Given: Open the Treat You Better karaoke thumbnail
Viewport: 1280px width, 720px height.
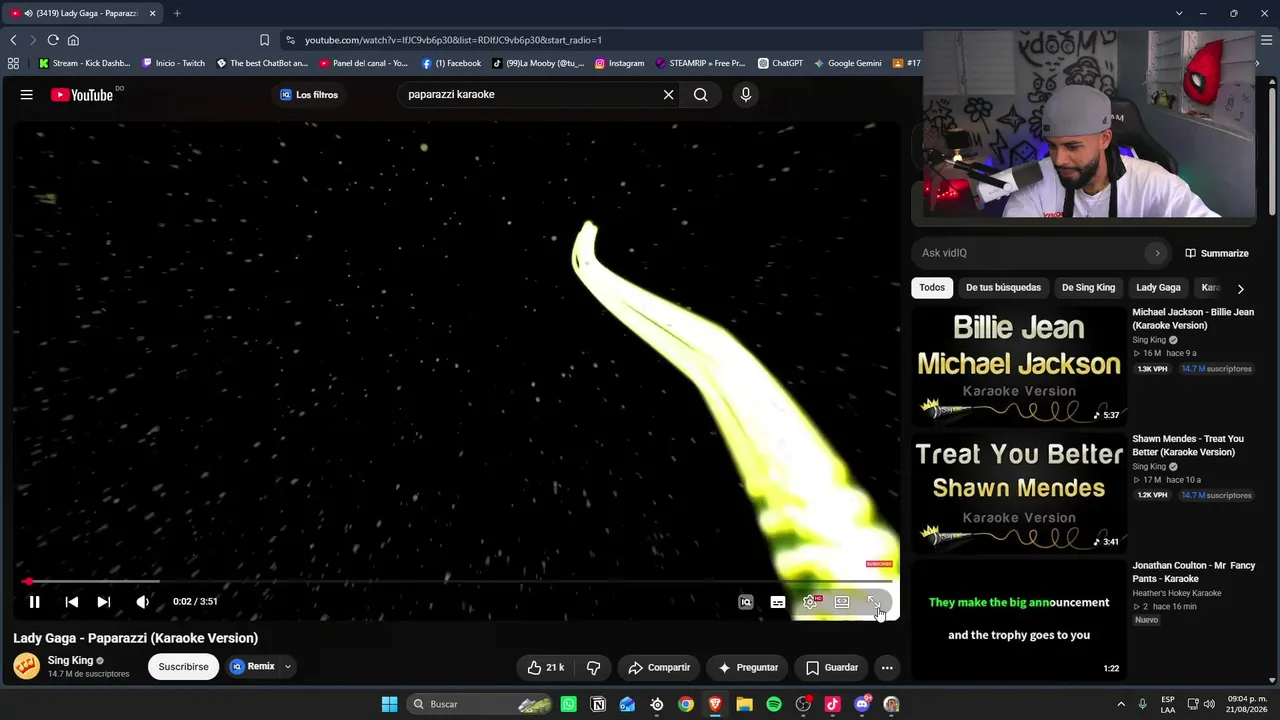Looking at the screenshot, I should (1019, 493).
